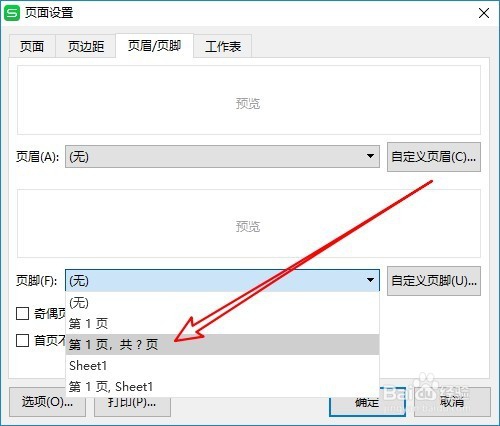This screenshot has width=500, height=426.
Task: Open the 页边距 tab
Action: [x=86, y=46]
